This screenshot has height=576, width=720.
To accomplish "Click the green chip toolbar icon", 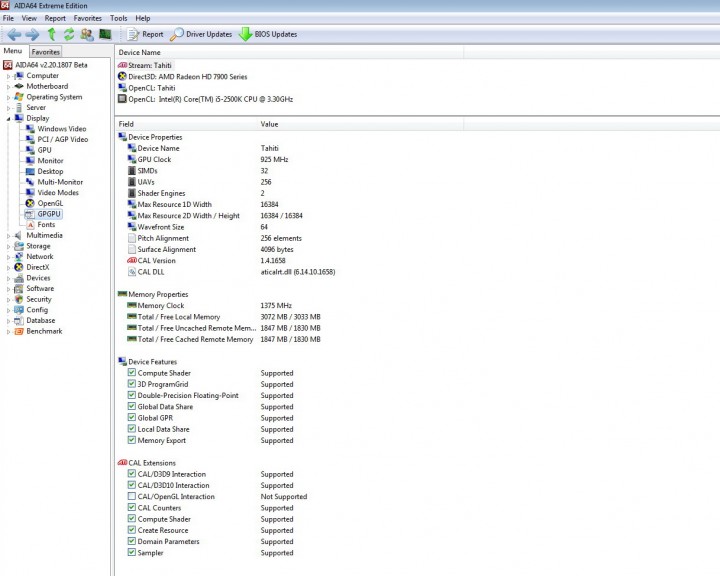I will pos(105,34).
